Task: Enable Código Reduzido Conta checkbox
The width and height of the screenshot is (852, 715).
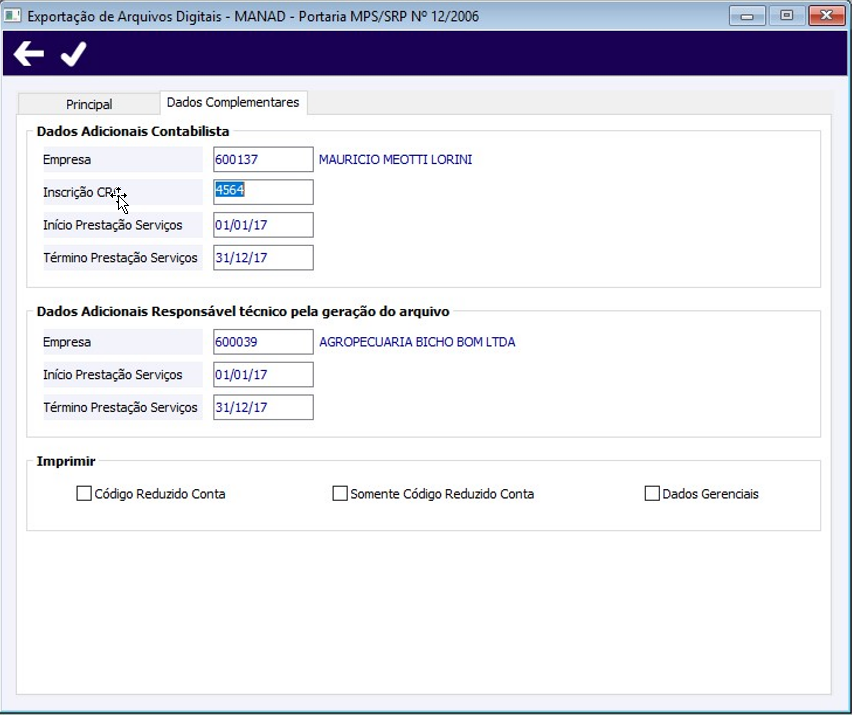Action: pos(84,493)
